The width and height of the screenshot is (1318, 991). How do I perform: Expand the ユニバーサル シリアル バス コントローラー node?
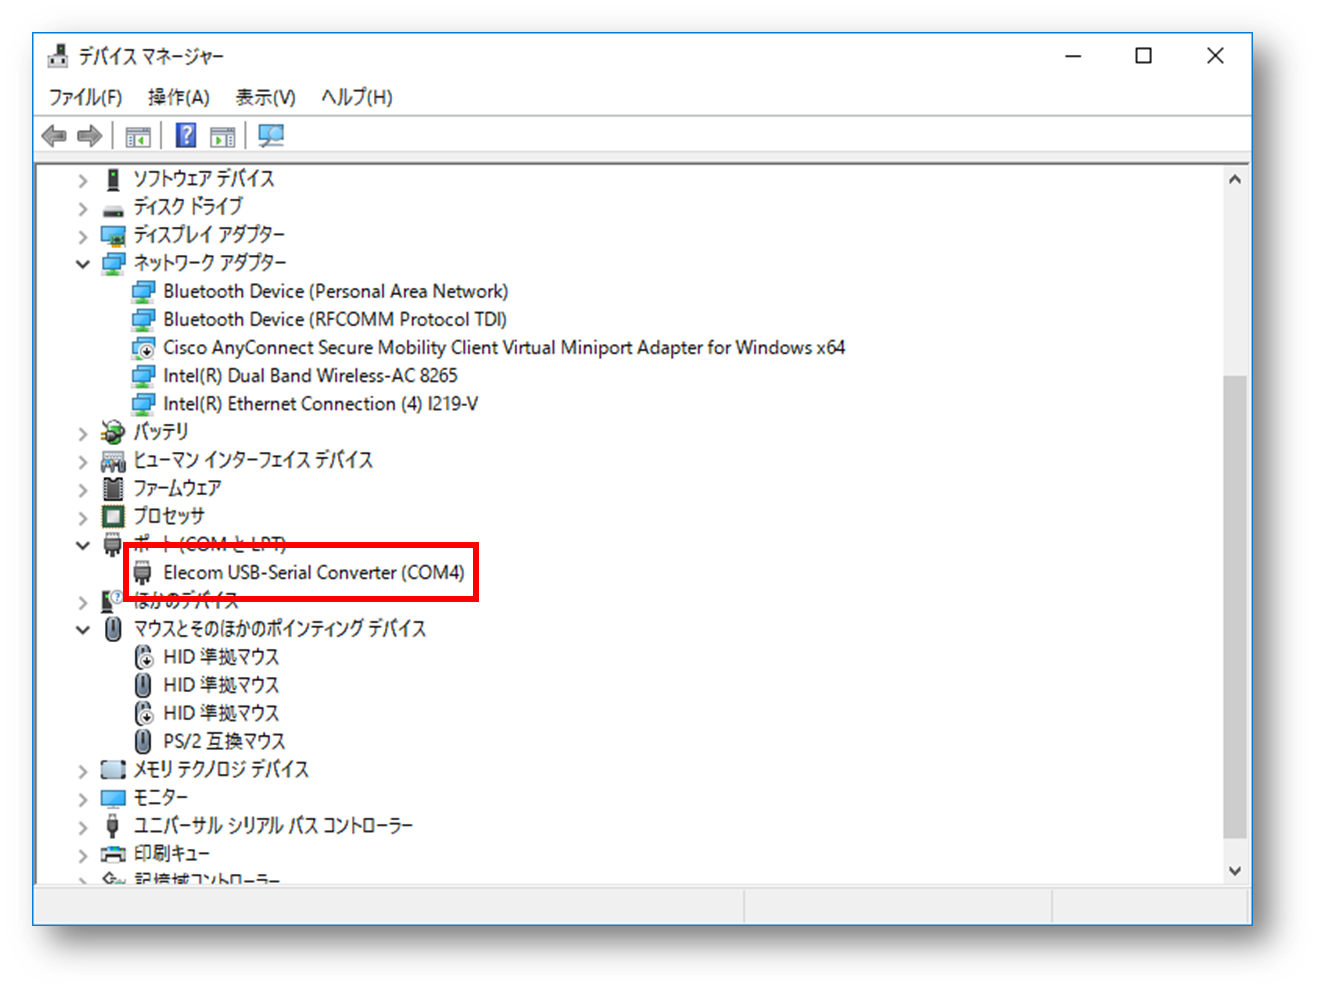pos(83,826)
